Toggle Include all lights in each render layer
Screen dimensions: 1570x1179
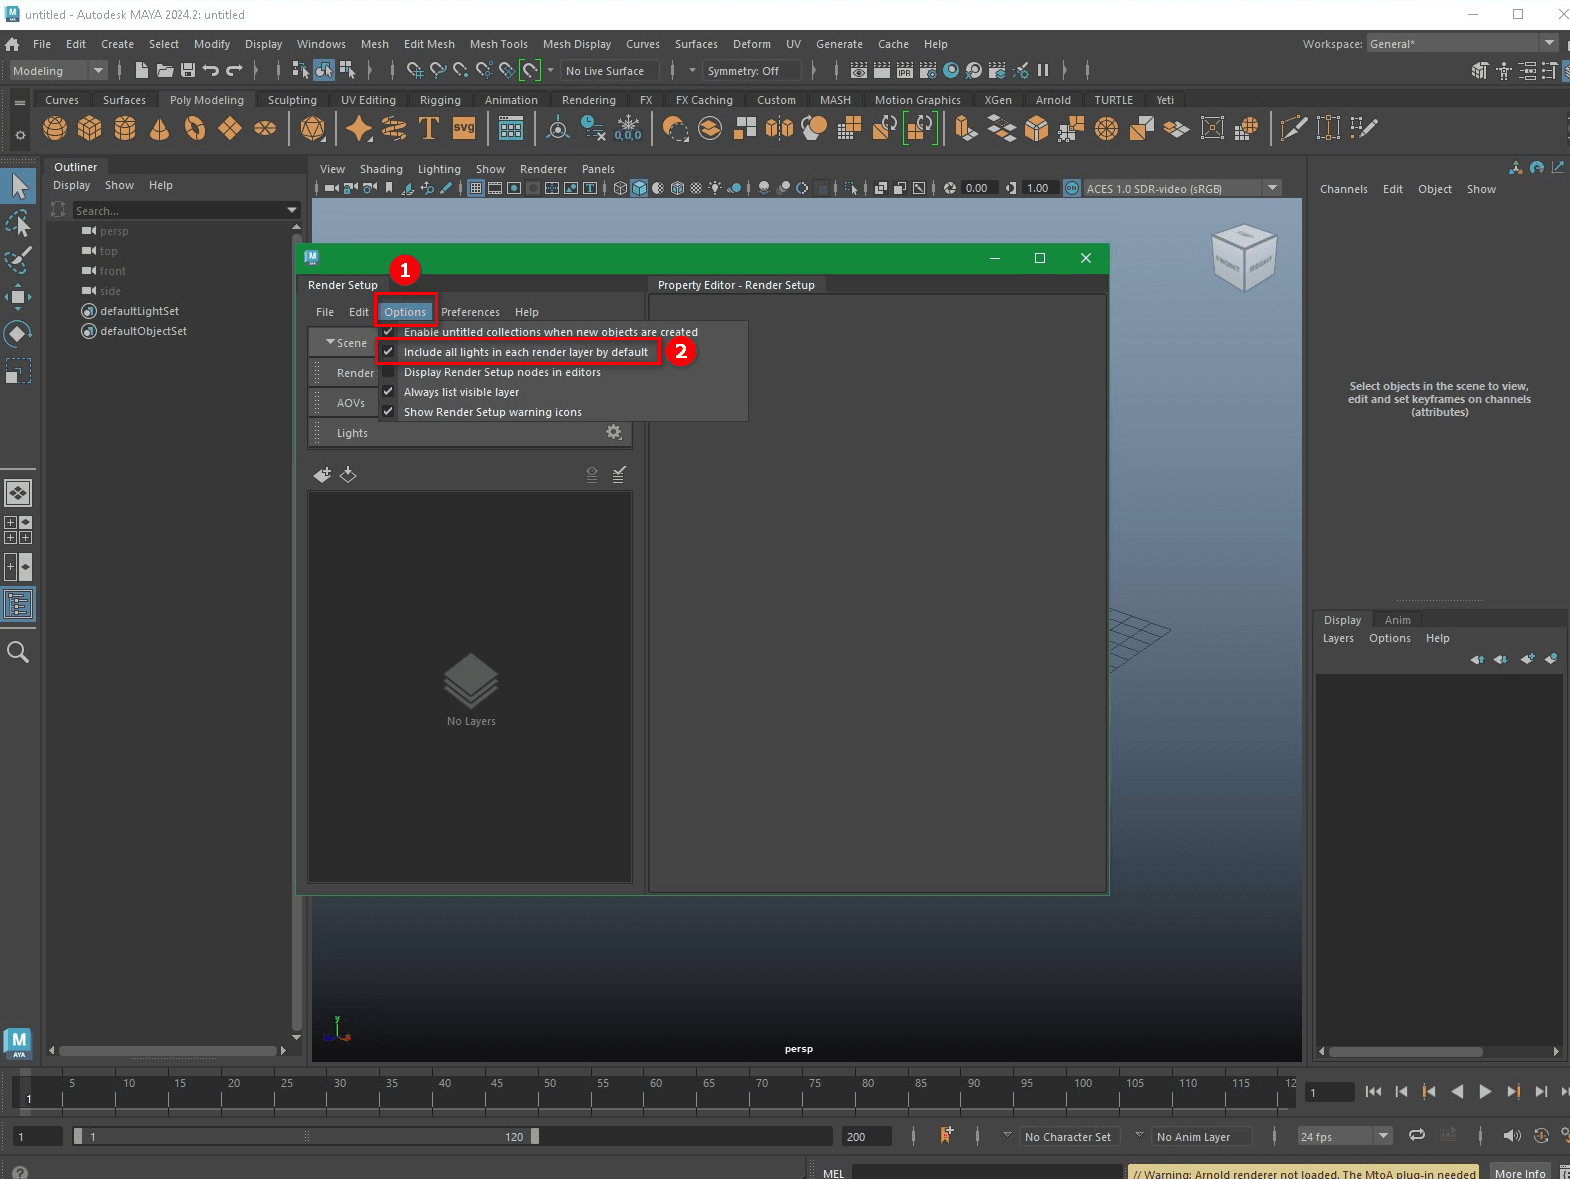coord(525,352)
